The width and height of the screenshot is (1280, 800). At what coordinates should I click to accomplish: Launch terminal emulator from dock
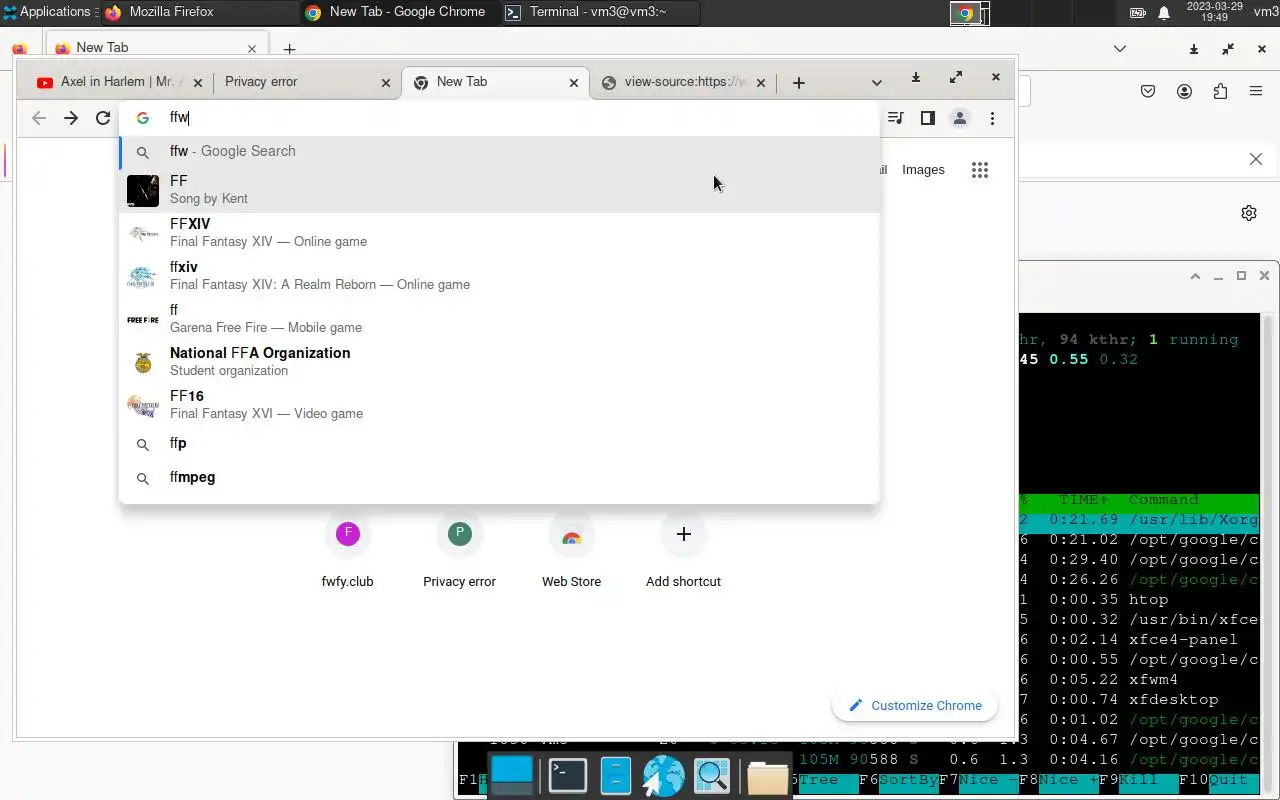[x=567, y=776]
